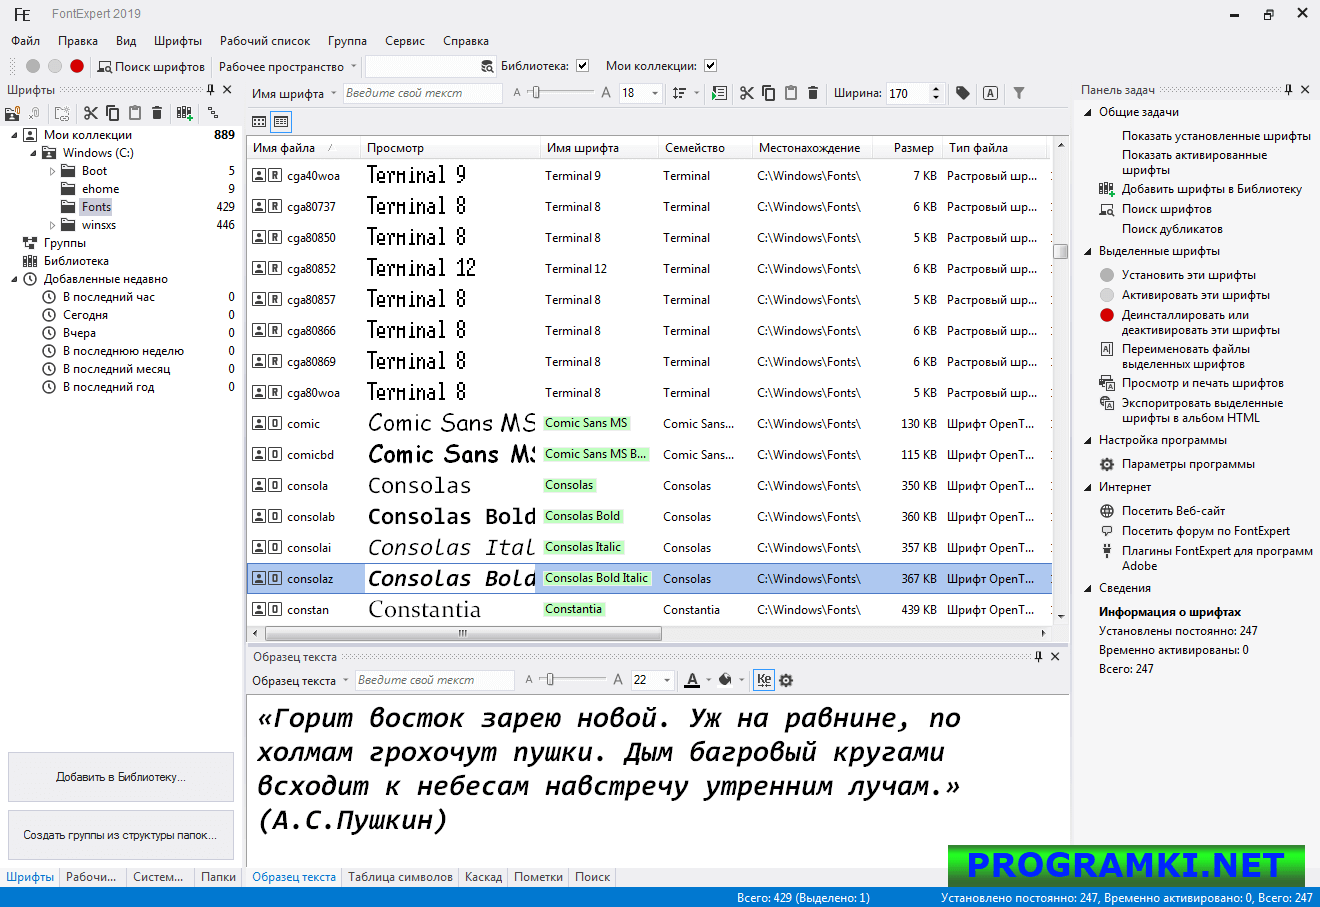
Task: Toggle the kerning Ke icon in sample toolbar
Action: (x=764, y=680)
